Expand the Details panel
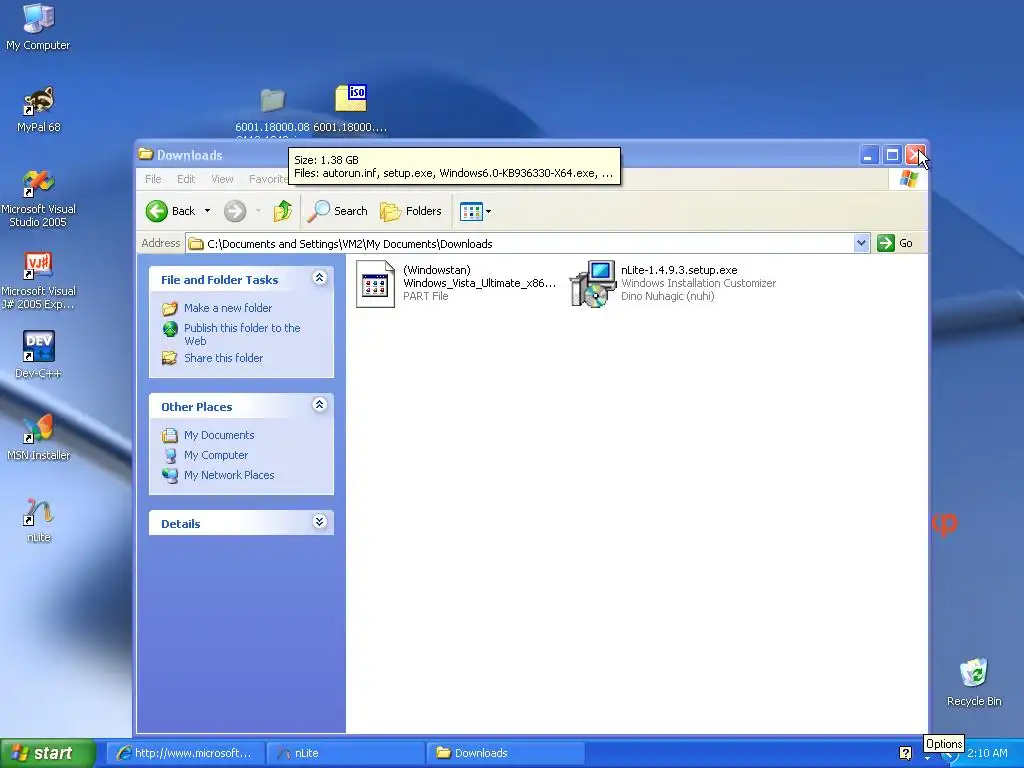This screenshot has height=768, width=1024. (319, 521)
